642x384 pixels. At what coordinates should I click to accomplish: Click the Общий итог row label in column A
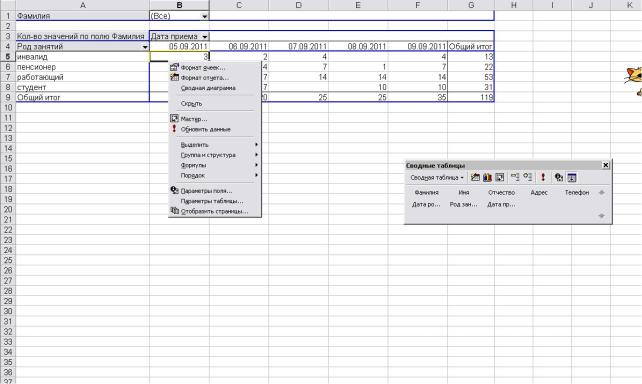click(83, 97)
